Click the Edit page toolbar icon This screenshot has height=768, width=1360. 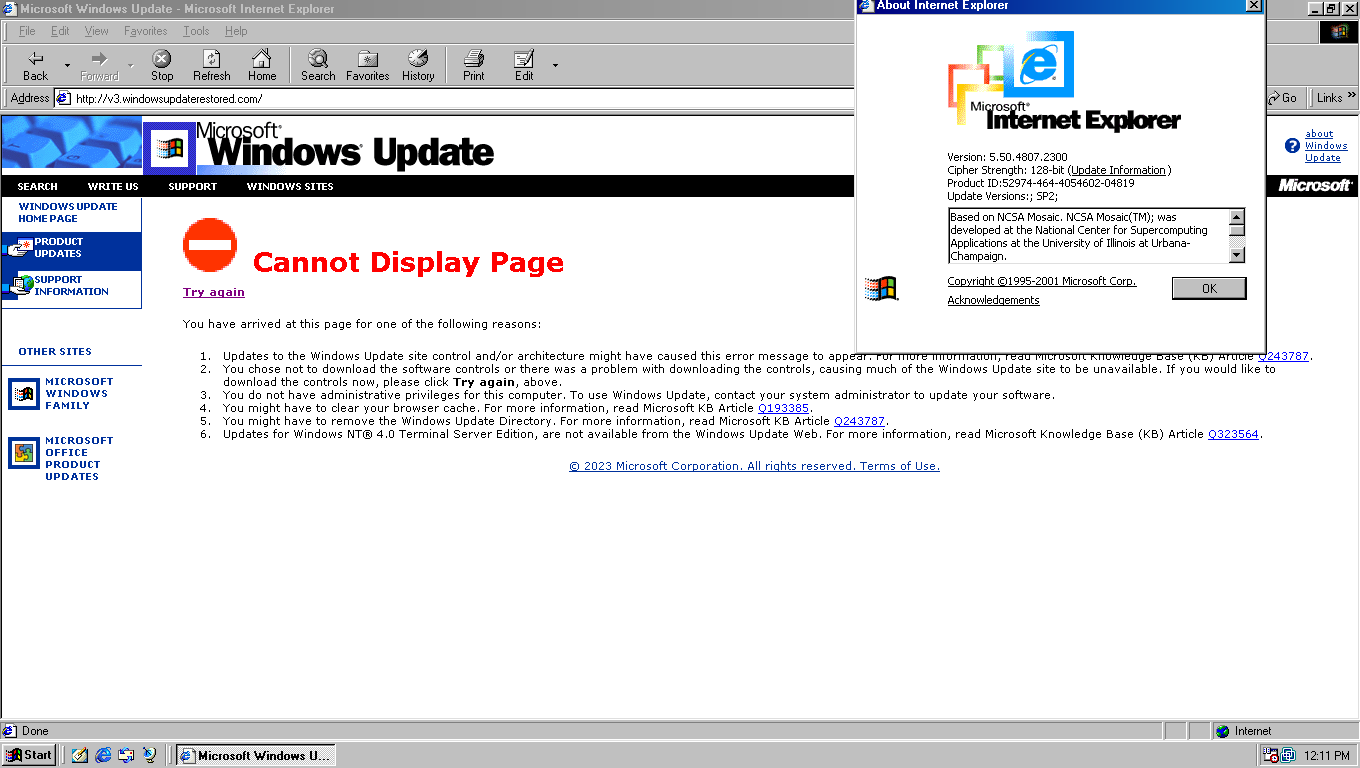pyautogui.click(x=524, y=59)
